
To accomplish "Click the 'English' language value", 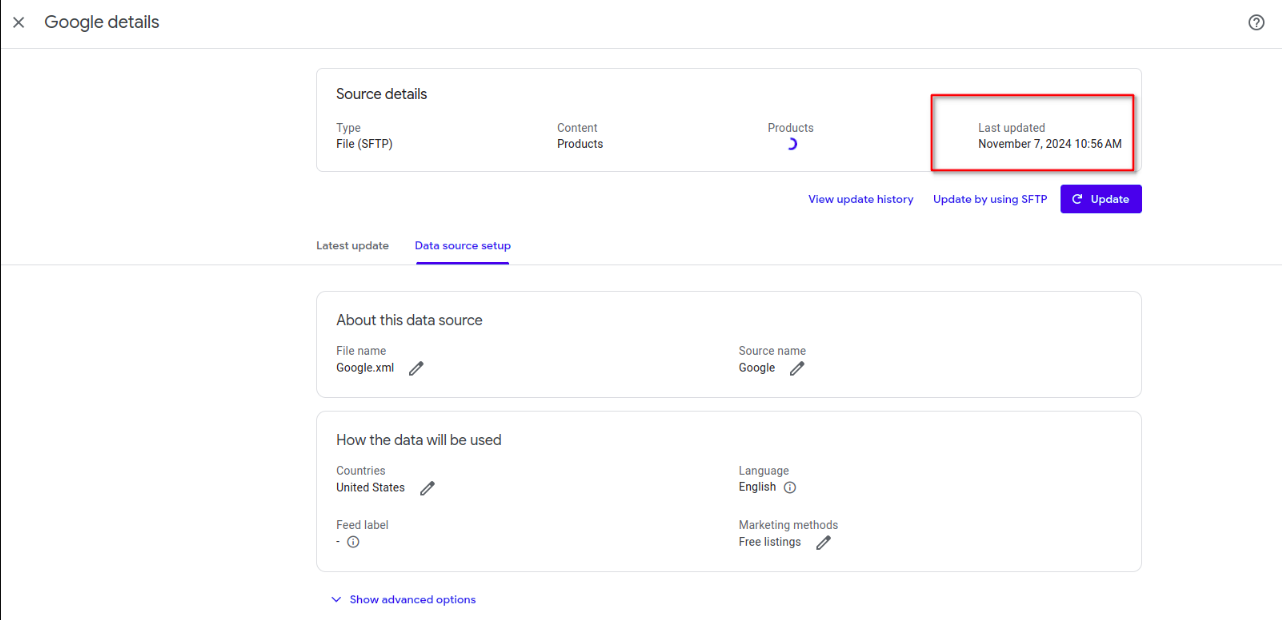I will (x=757, y=487).
